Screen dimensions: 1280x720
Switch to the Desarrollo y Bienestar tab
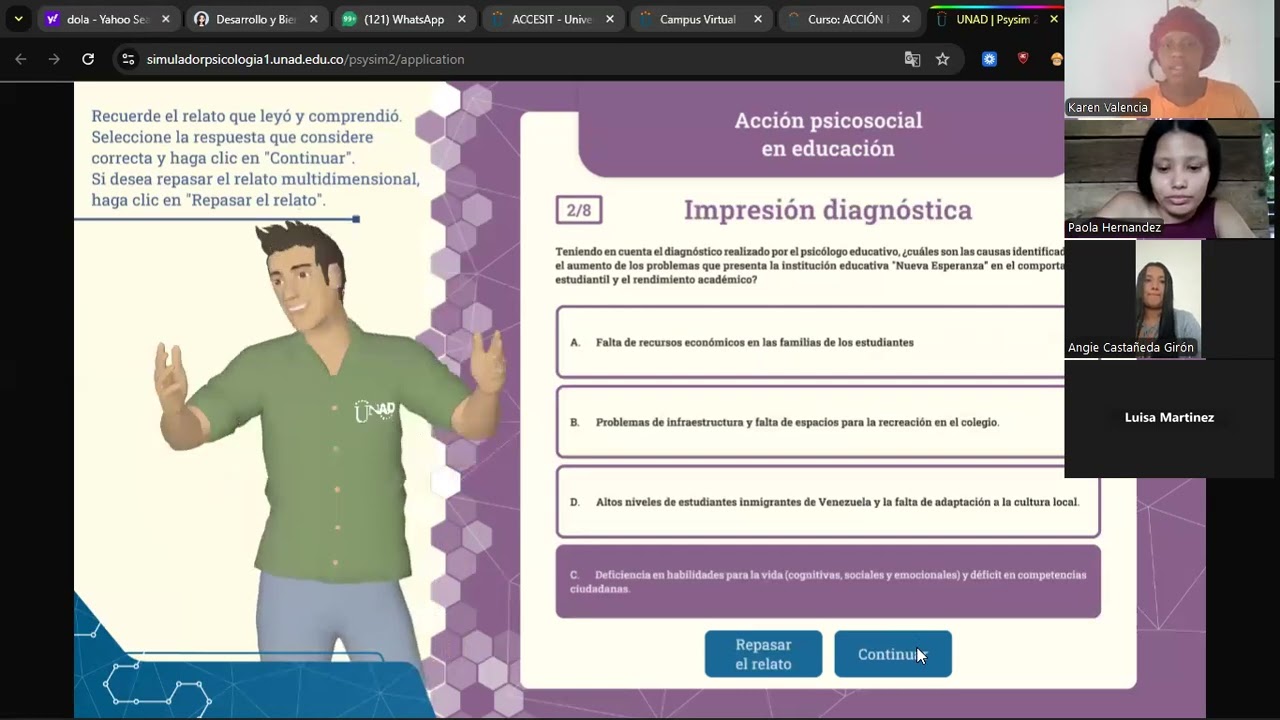tap(256, 19)
